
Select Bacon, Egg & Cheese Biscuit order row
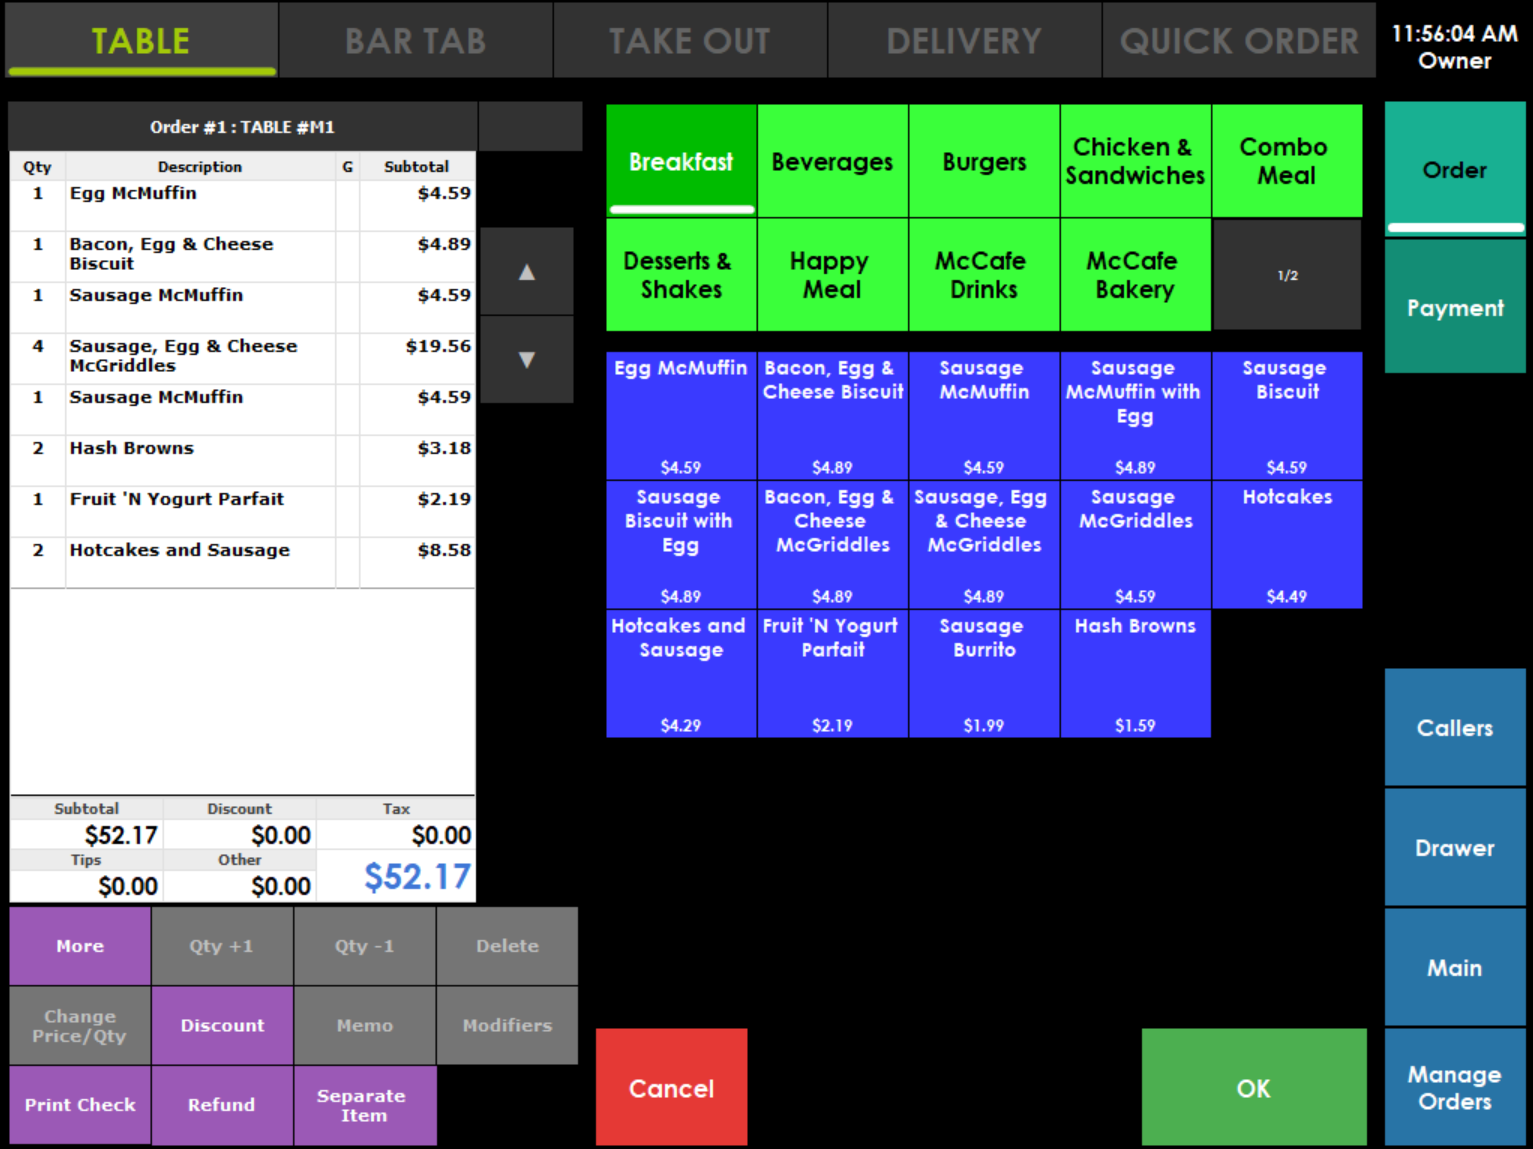point(242,256)
